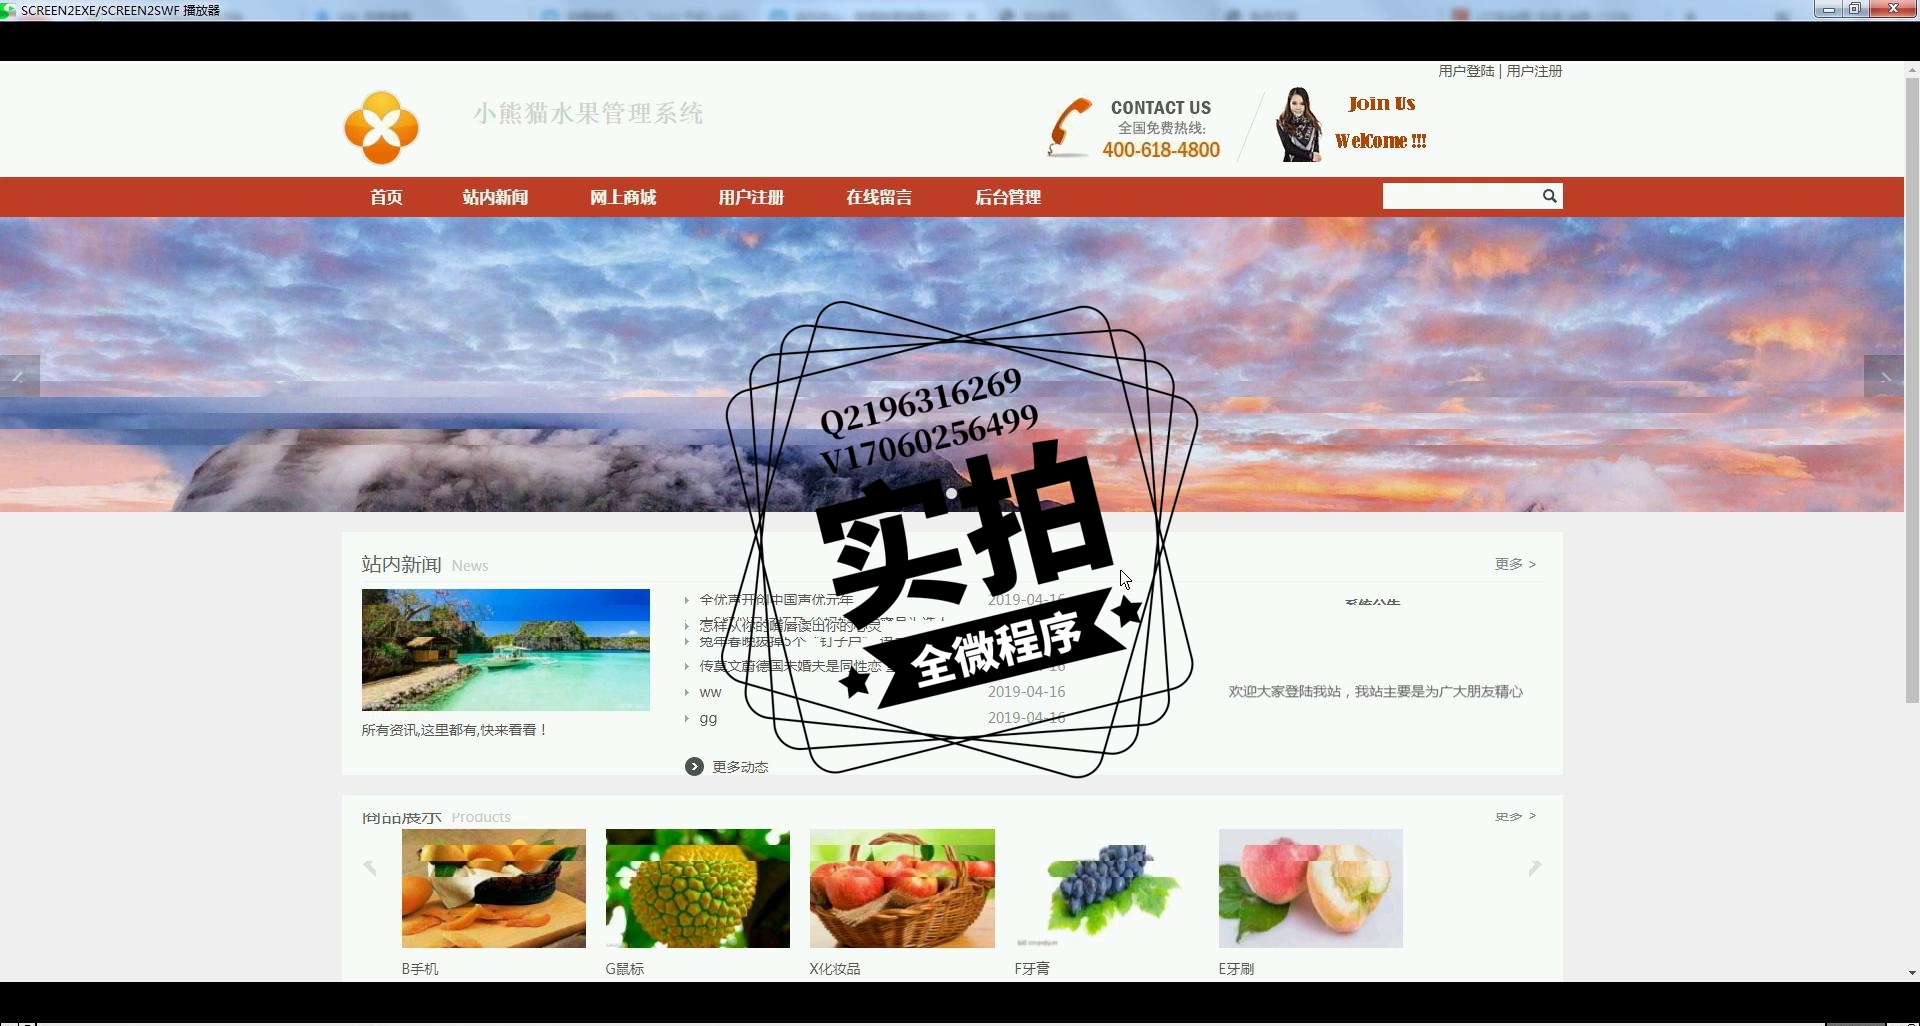The height and width of the screenshot is (1026, 1920).
Task: Go to next products with right arrow
Action: coord(1535,867)
